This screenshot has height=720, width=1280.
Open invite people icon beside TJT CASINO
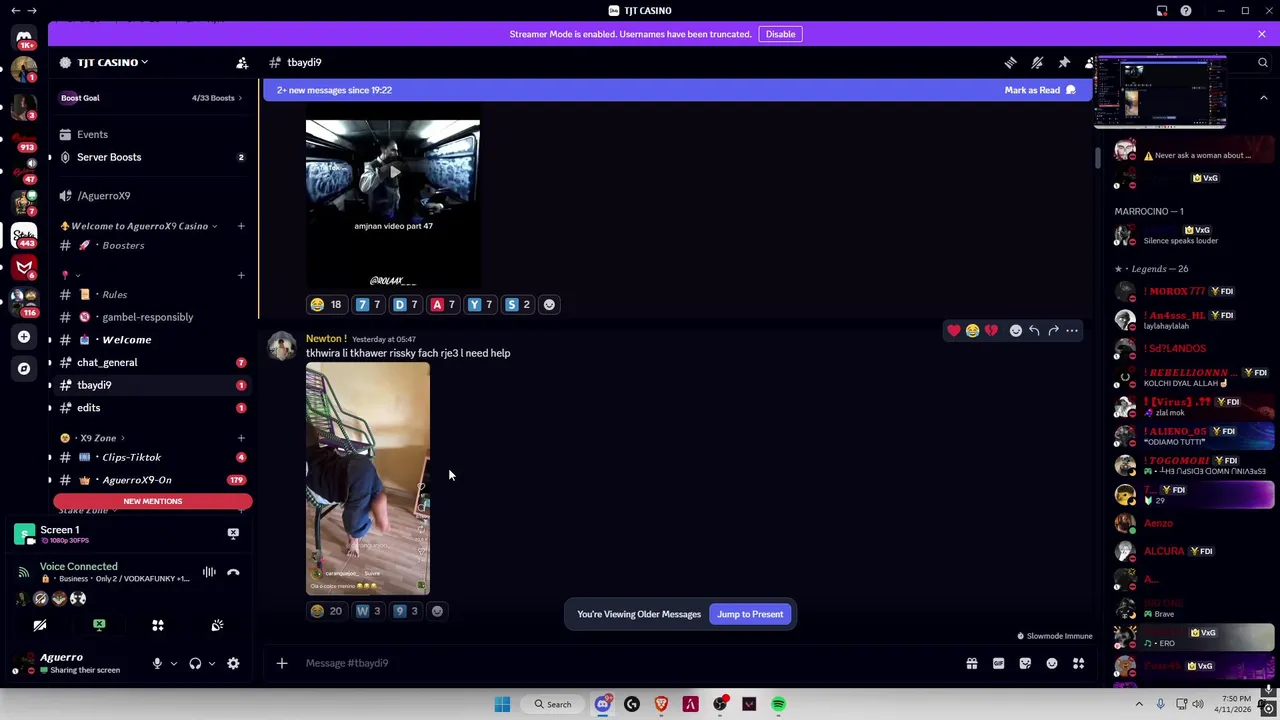coord(242,62)
